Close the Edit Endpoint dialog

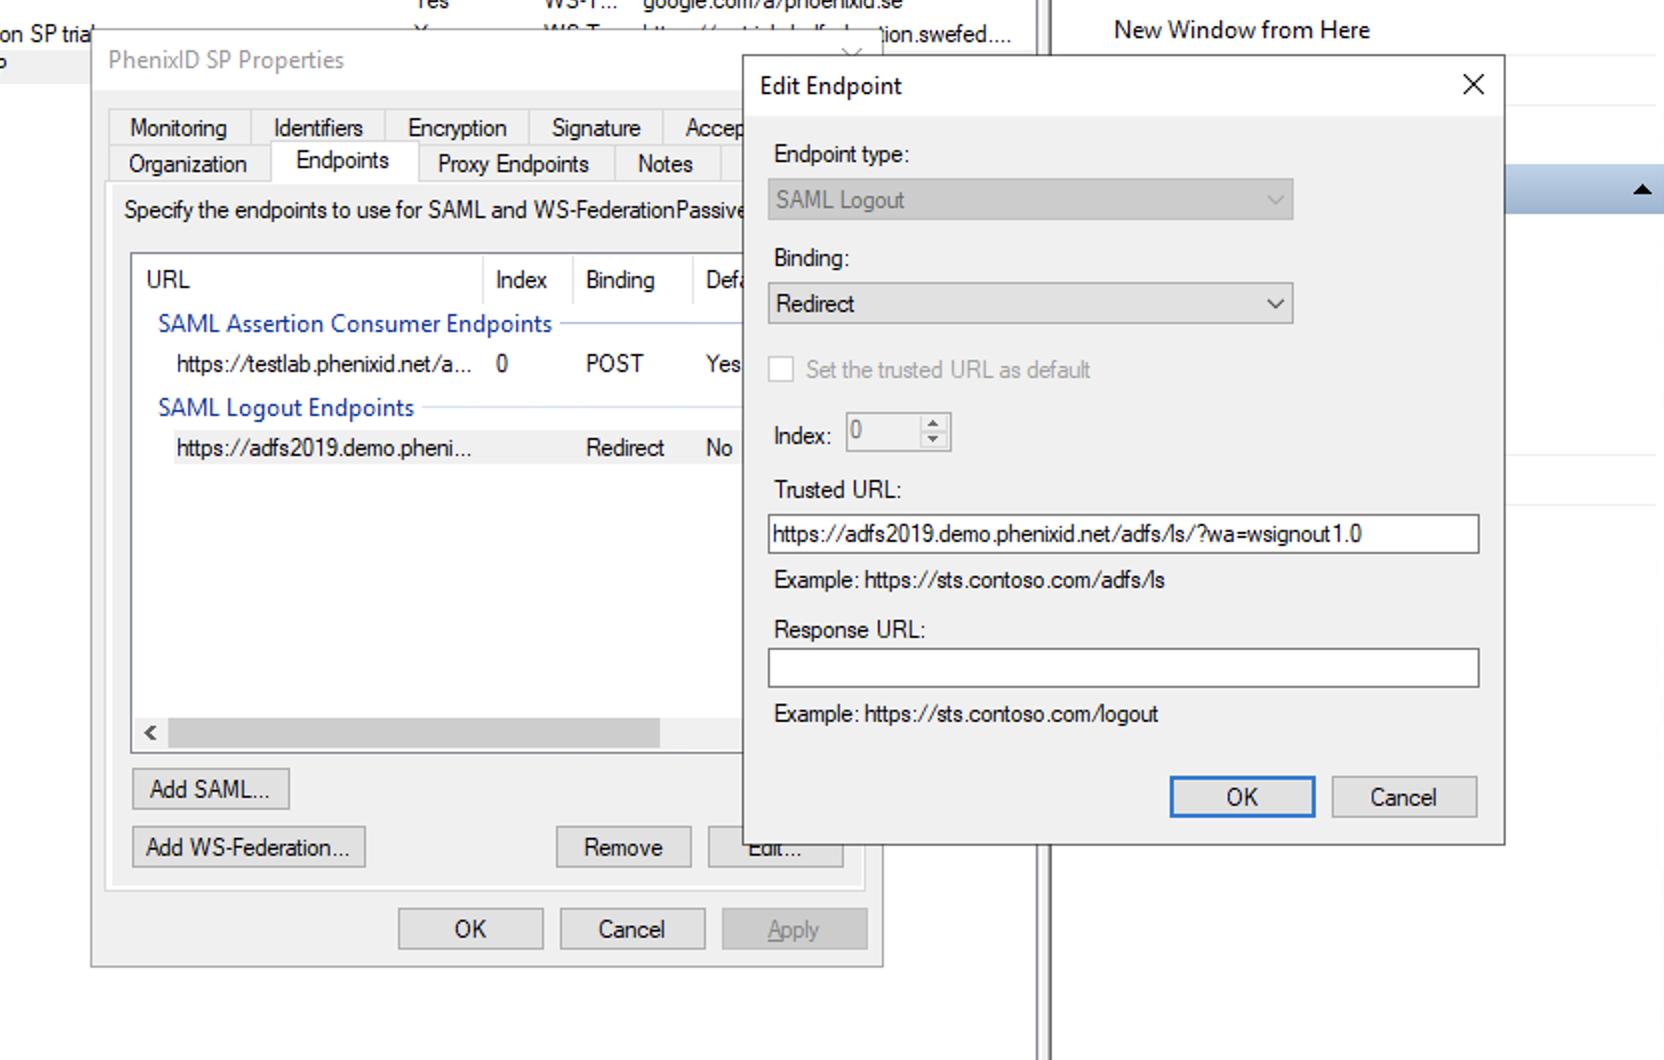click(1473, 85)
